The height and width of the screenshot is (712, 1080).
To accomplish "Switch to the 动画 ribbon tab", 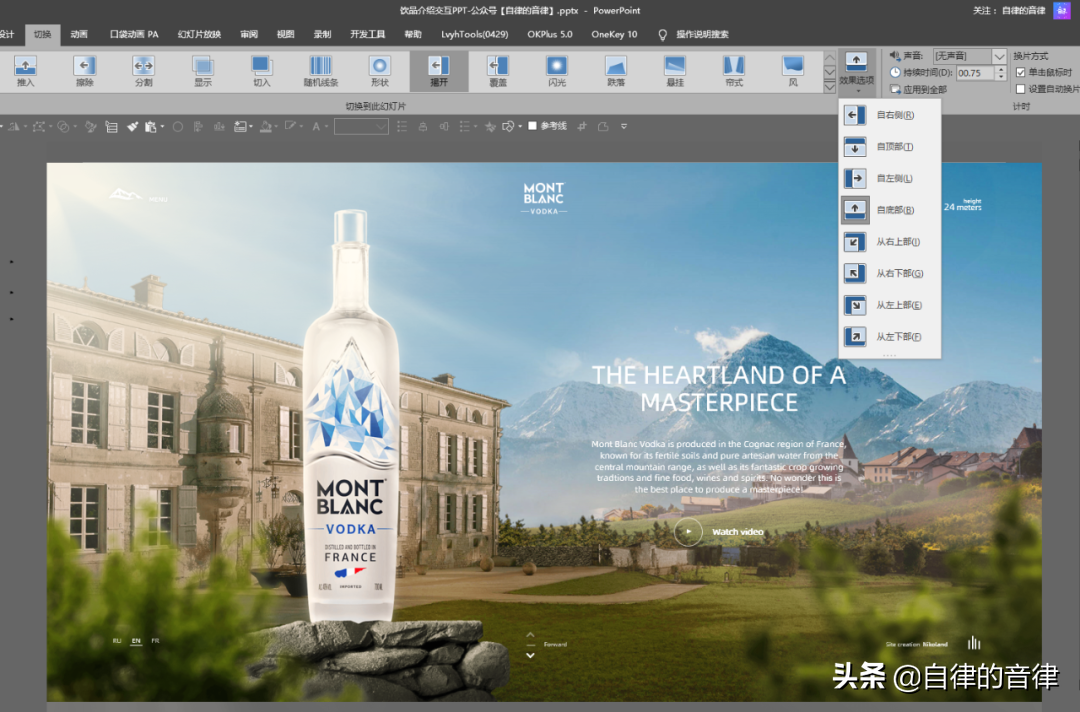I will click(x=79, y=34).
